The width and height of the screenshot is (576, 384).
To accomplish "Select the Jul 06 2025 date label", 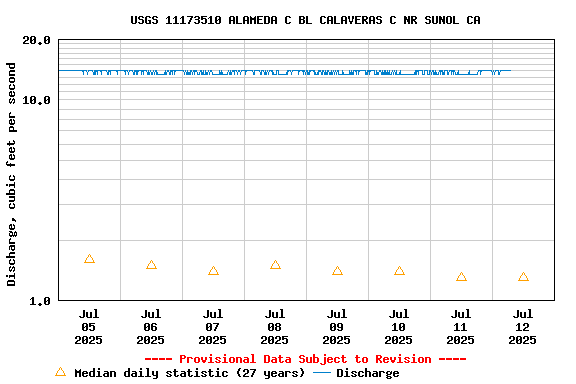I will tap(151, 327).
